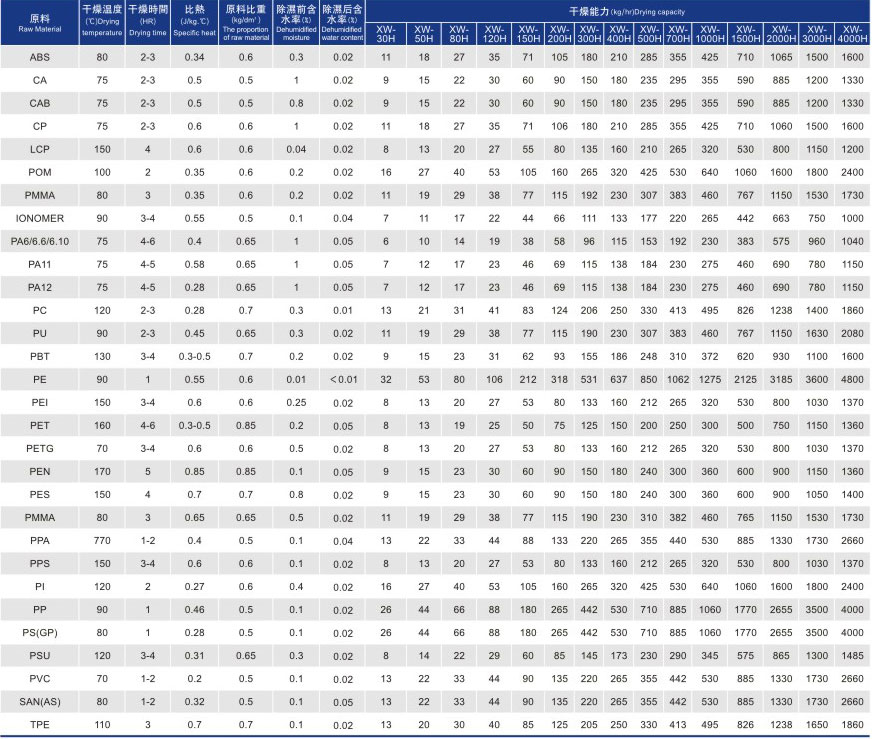Click the IONOMER row label

pos(39,217)
